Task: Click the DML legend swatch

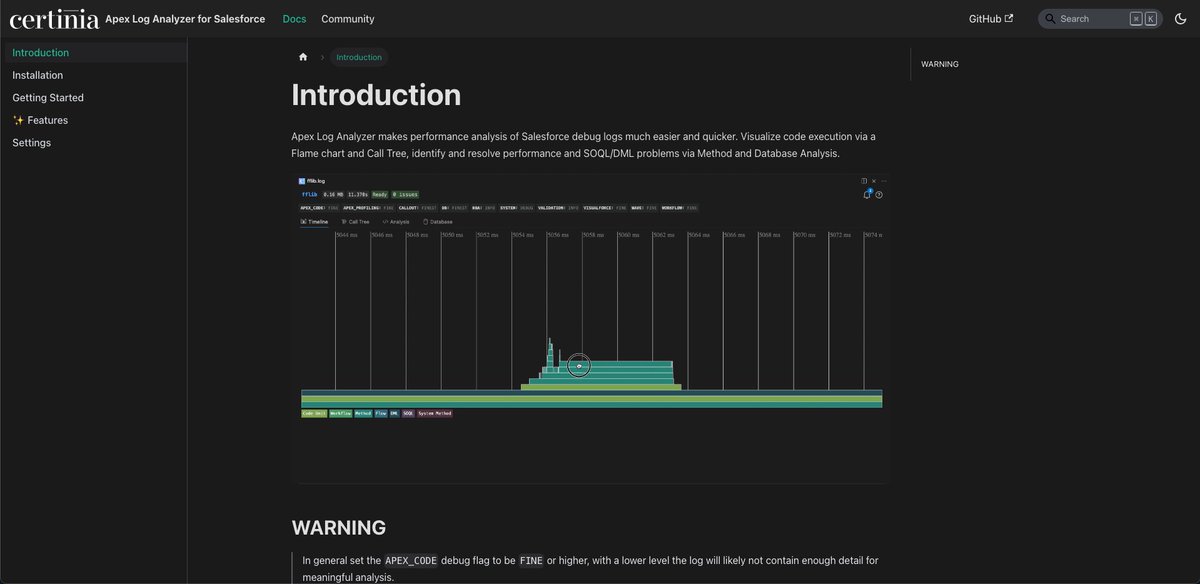Action: pos(394,413)
